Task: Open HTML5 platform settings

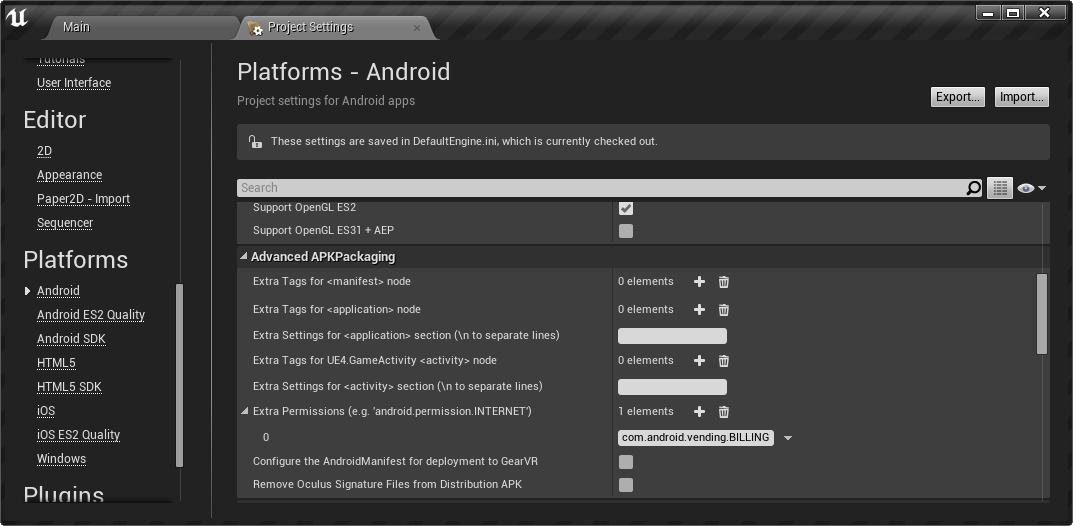Action: tap(56, 363)
